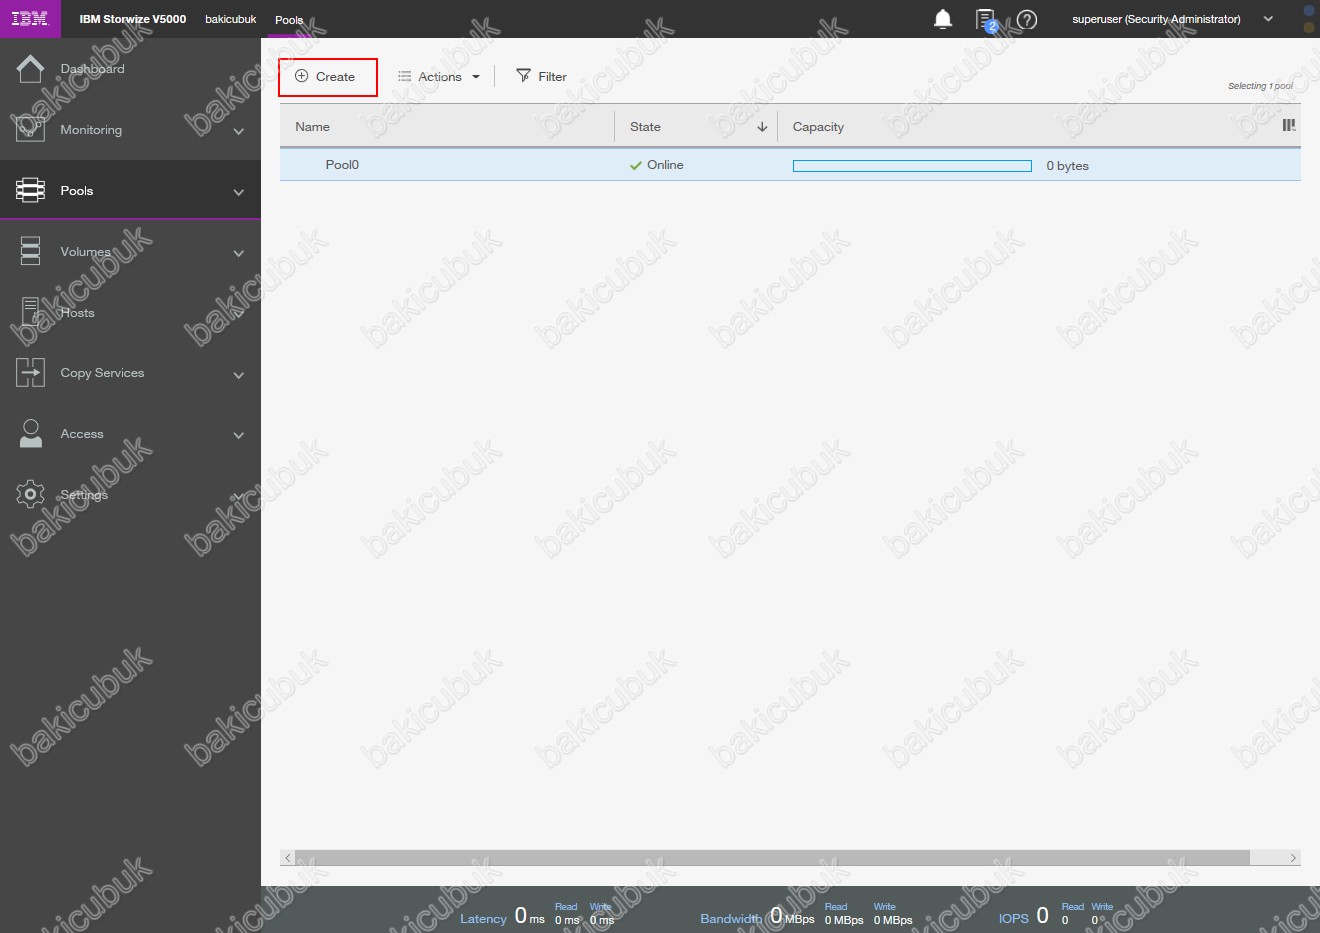Click the Pool0 capacity bar
This screenshot has width=1320, height=933.
click(911, 166)
